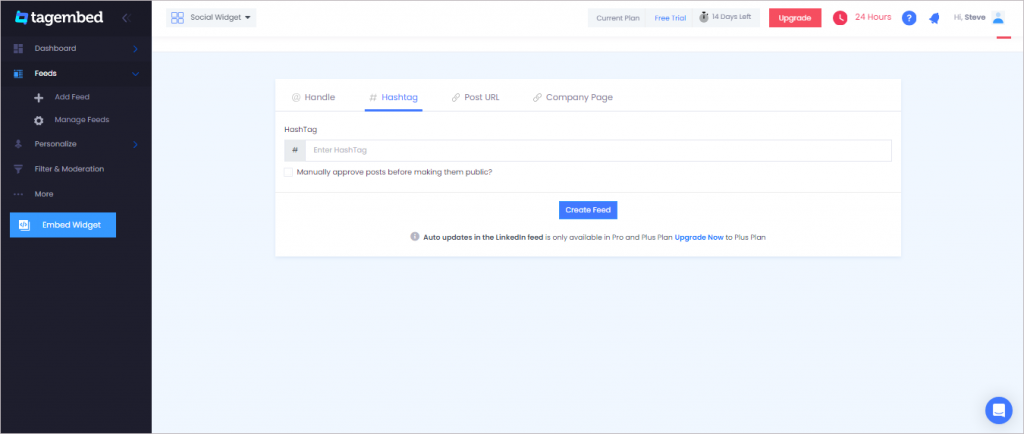This screenshot has width=1024, height=434.
Task: Open the Dashboard grid icon
Action: point(18,48)
